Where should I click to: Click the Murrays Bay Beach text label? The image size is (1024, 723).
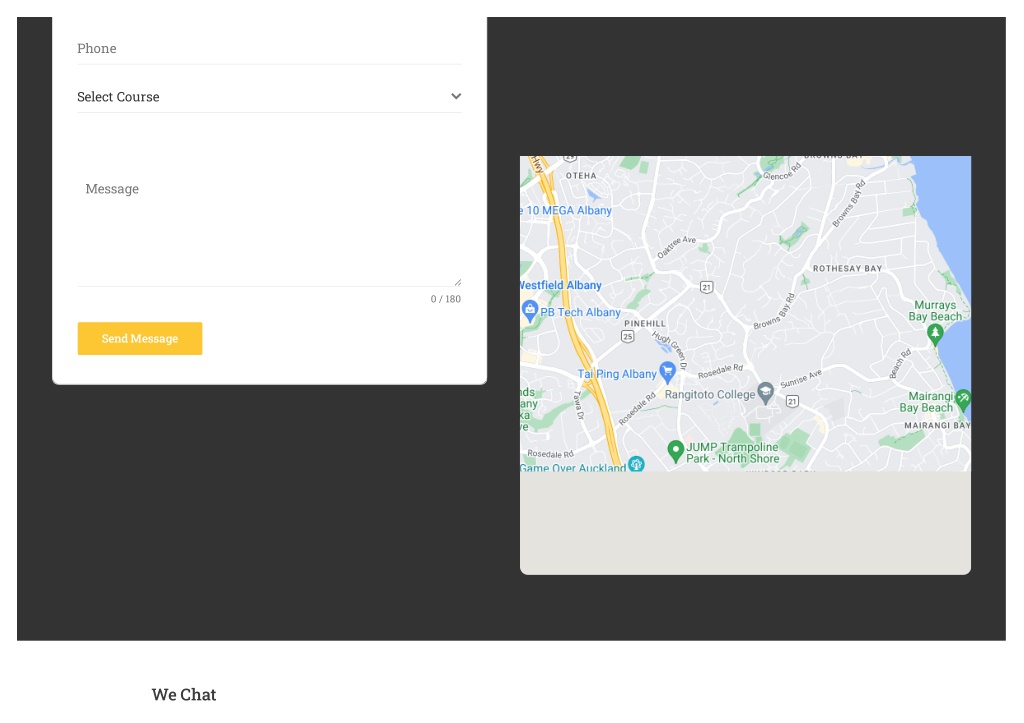point(935,311)
